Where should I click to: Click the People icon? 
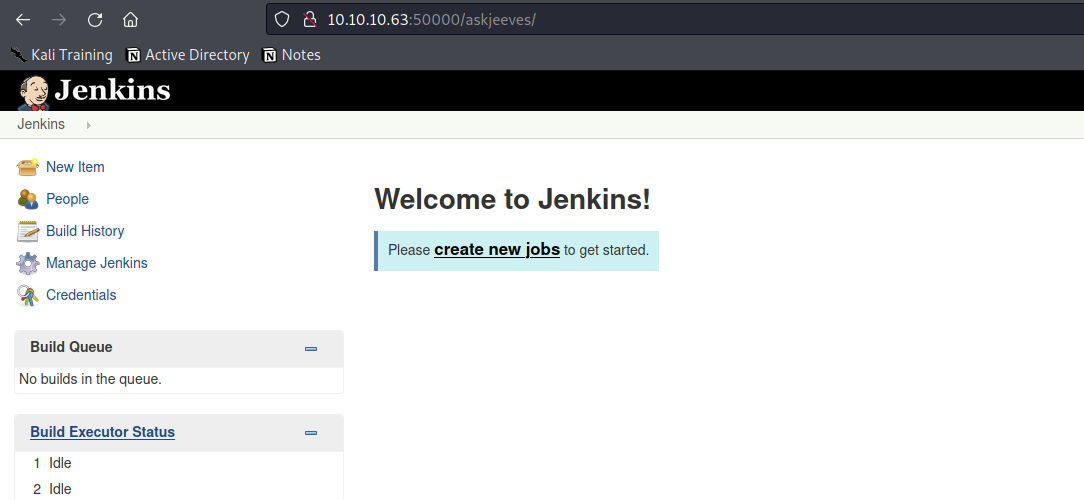pyautogui.click(x=28, y=199)
